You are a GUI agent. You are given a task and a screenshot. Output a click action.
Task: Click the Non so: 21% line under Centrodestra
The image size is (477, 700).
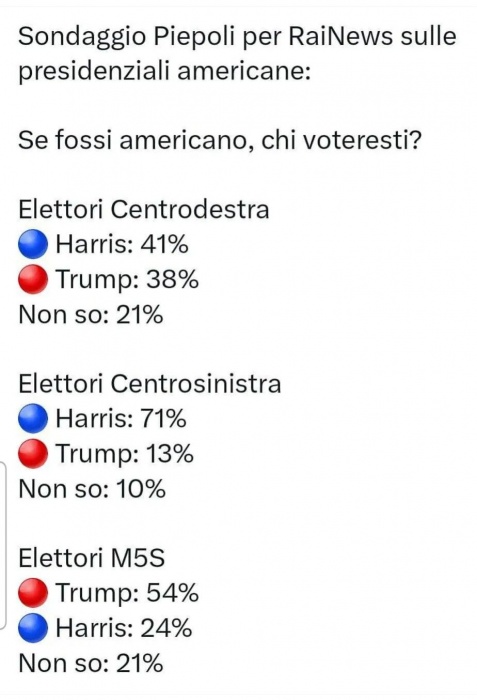(91, 314)
